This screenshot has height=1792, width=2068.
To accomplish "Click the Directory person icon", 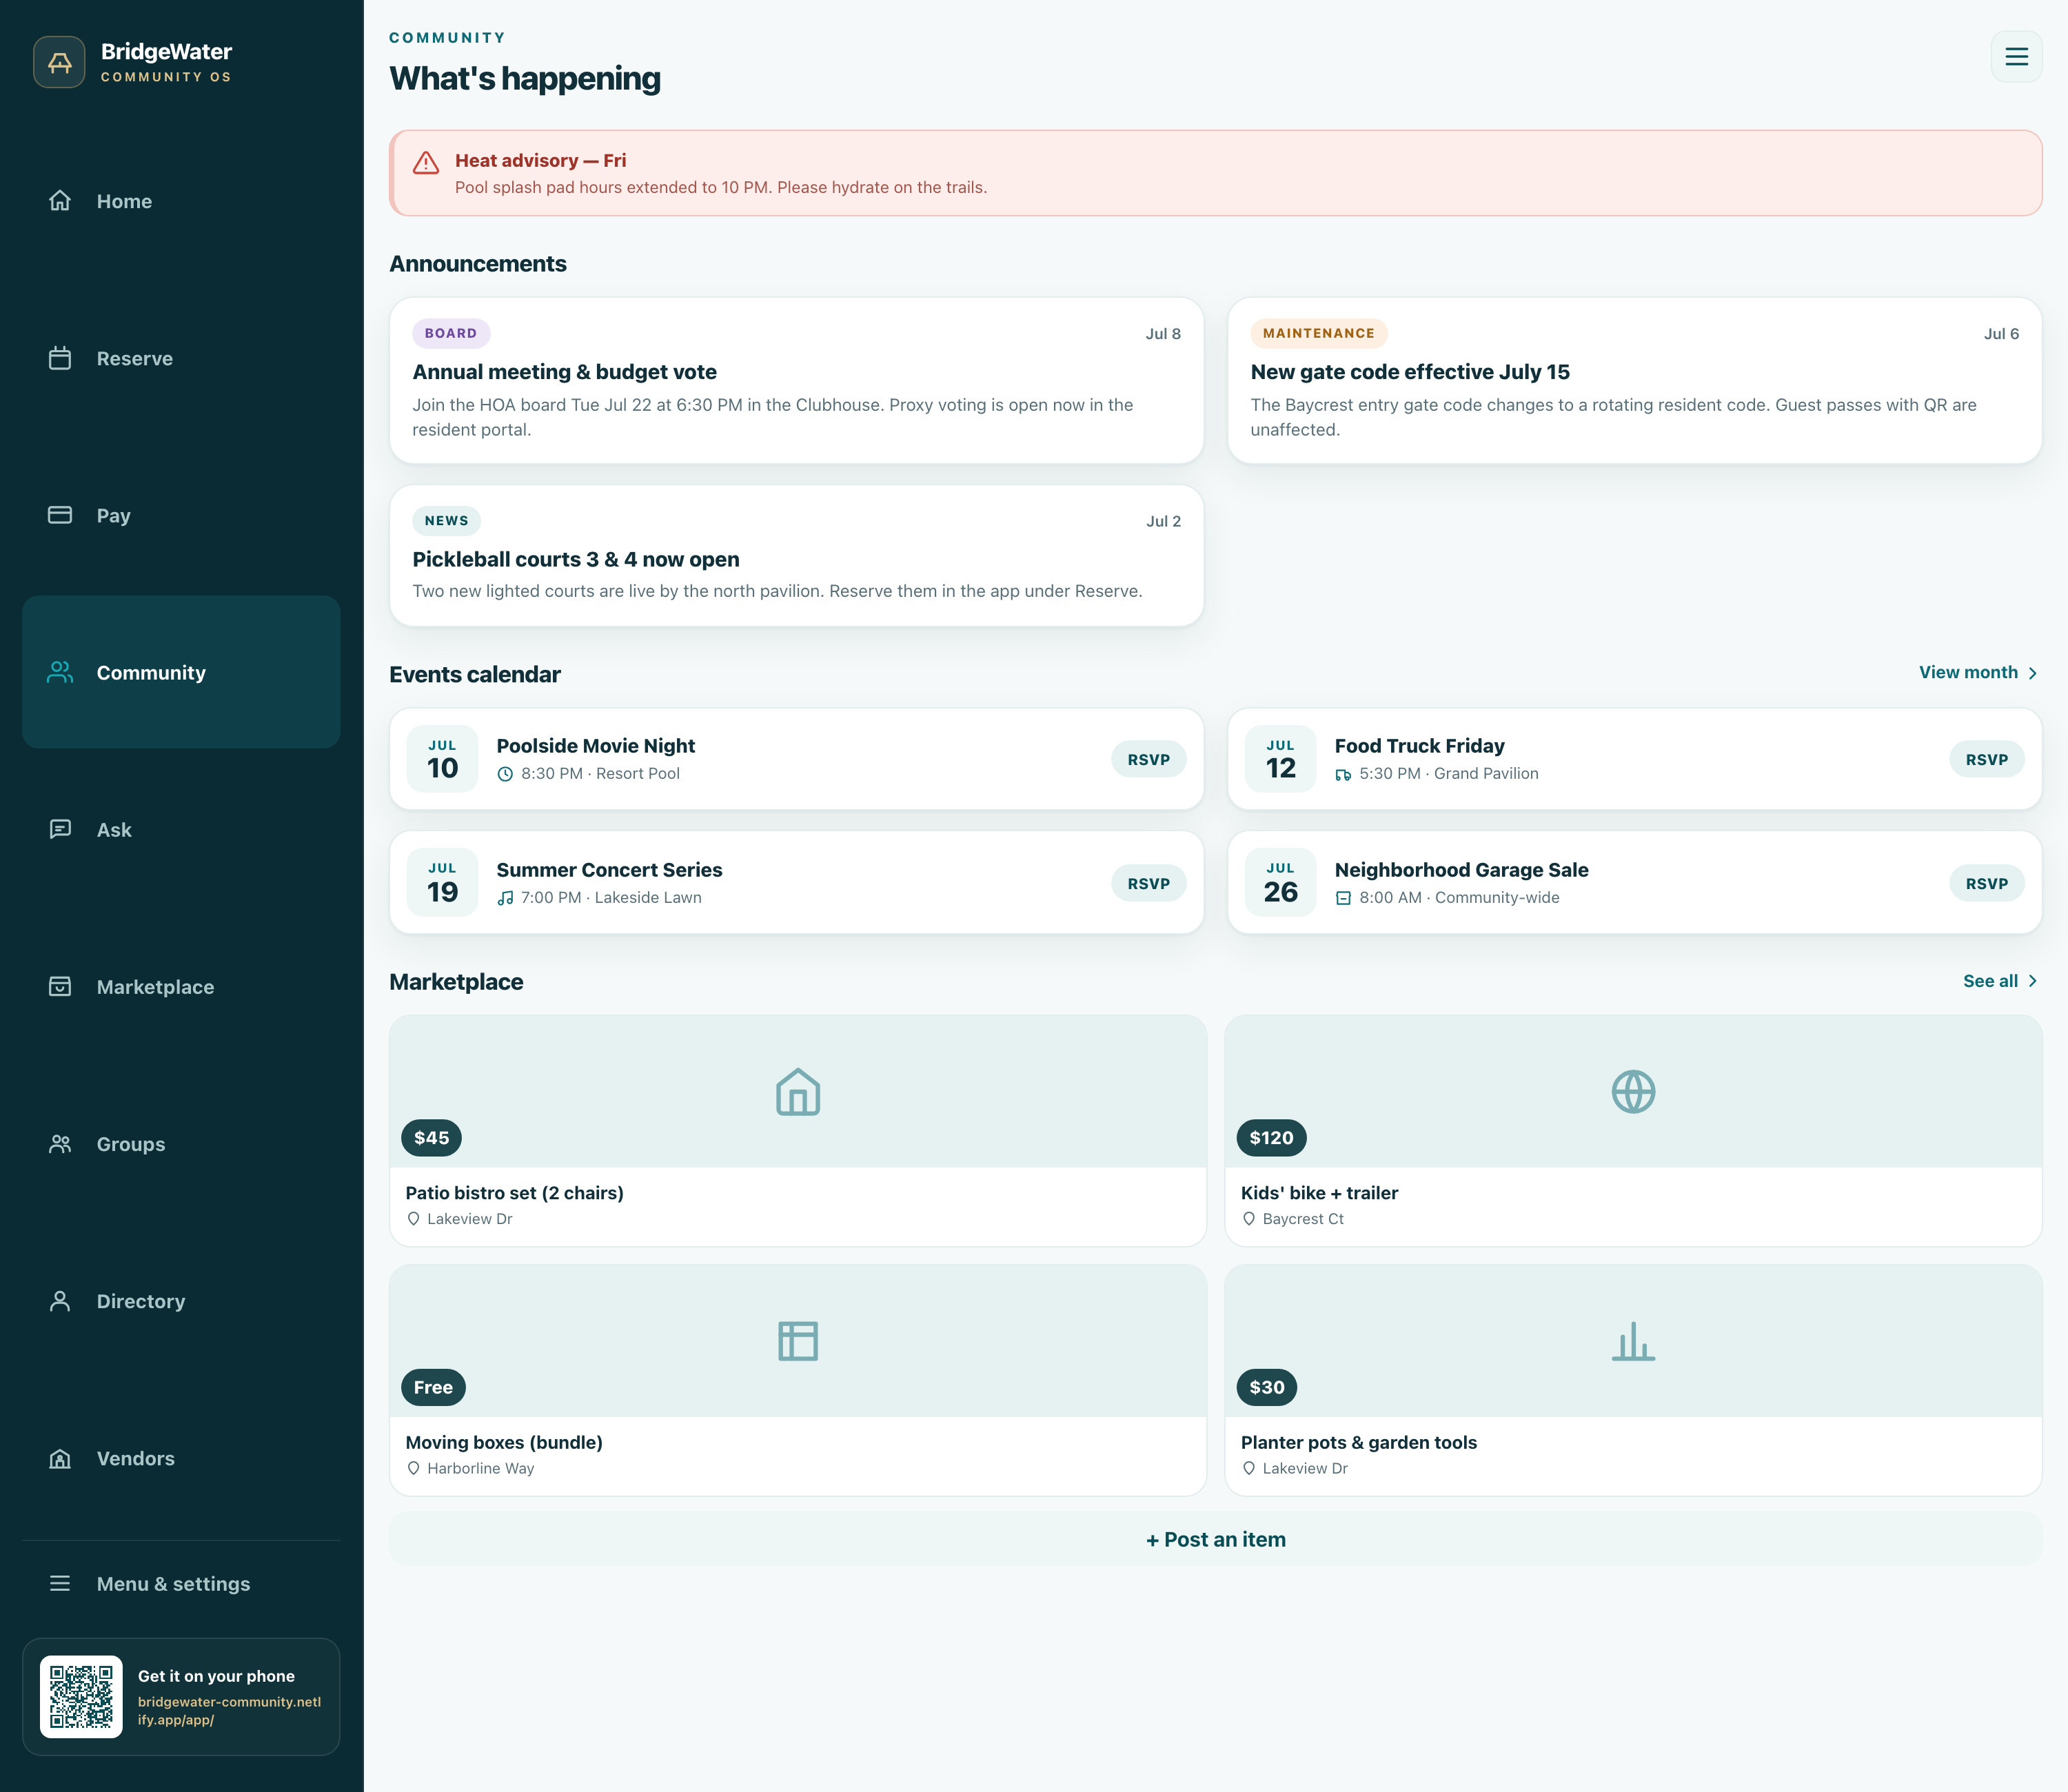I will click(x=60, y=1301).
